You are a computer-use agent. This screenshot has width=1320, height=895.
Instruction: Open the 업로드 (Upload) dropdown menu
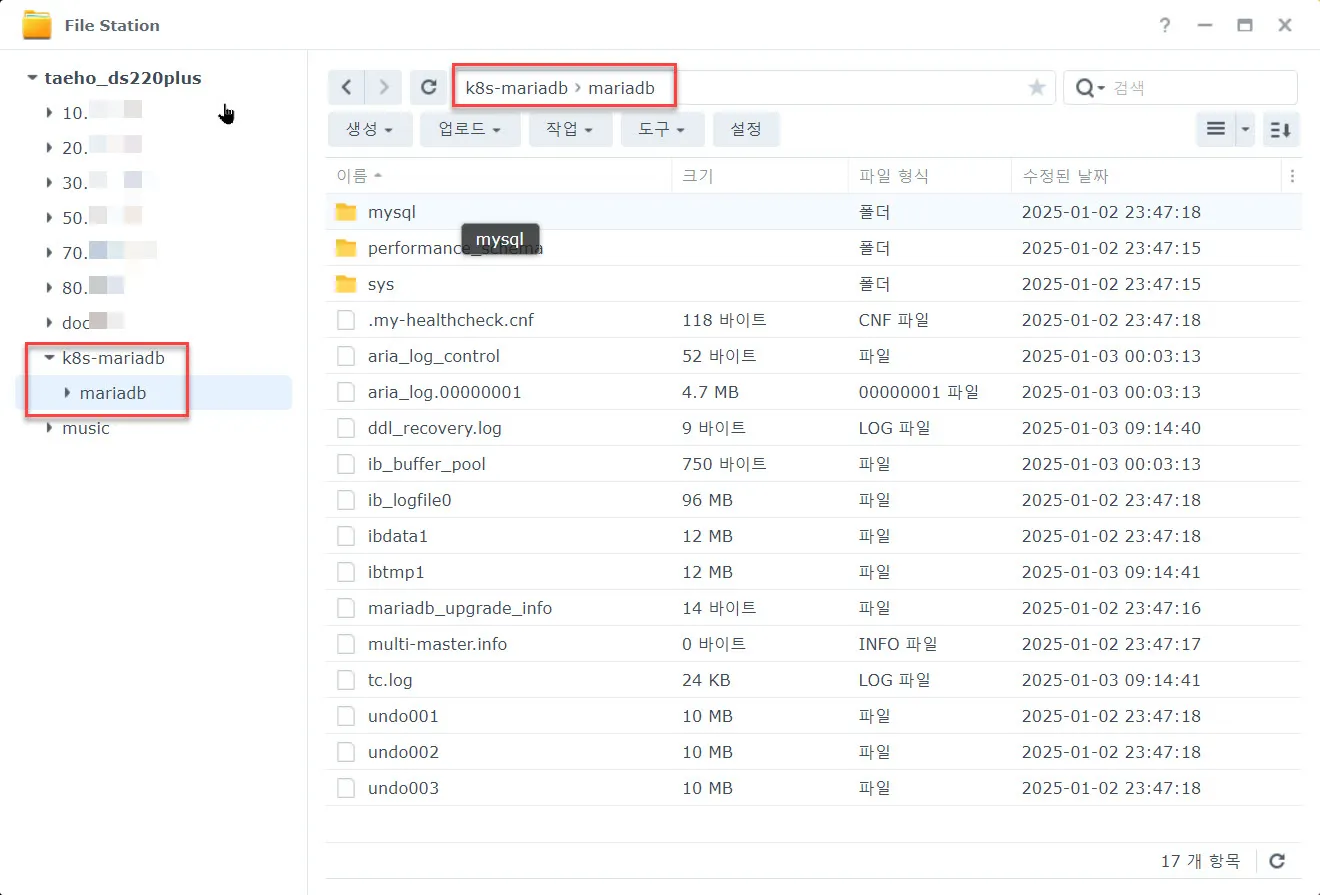point(470,129)
